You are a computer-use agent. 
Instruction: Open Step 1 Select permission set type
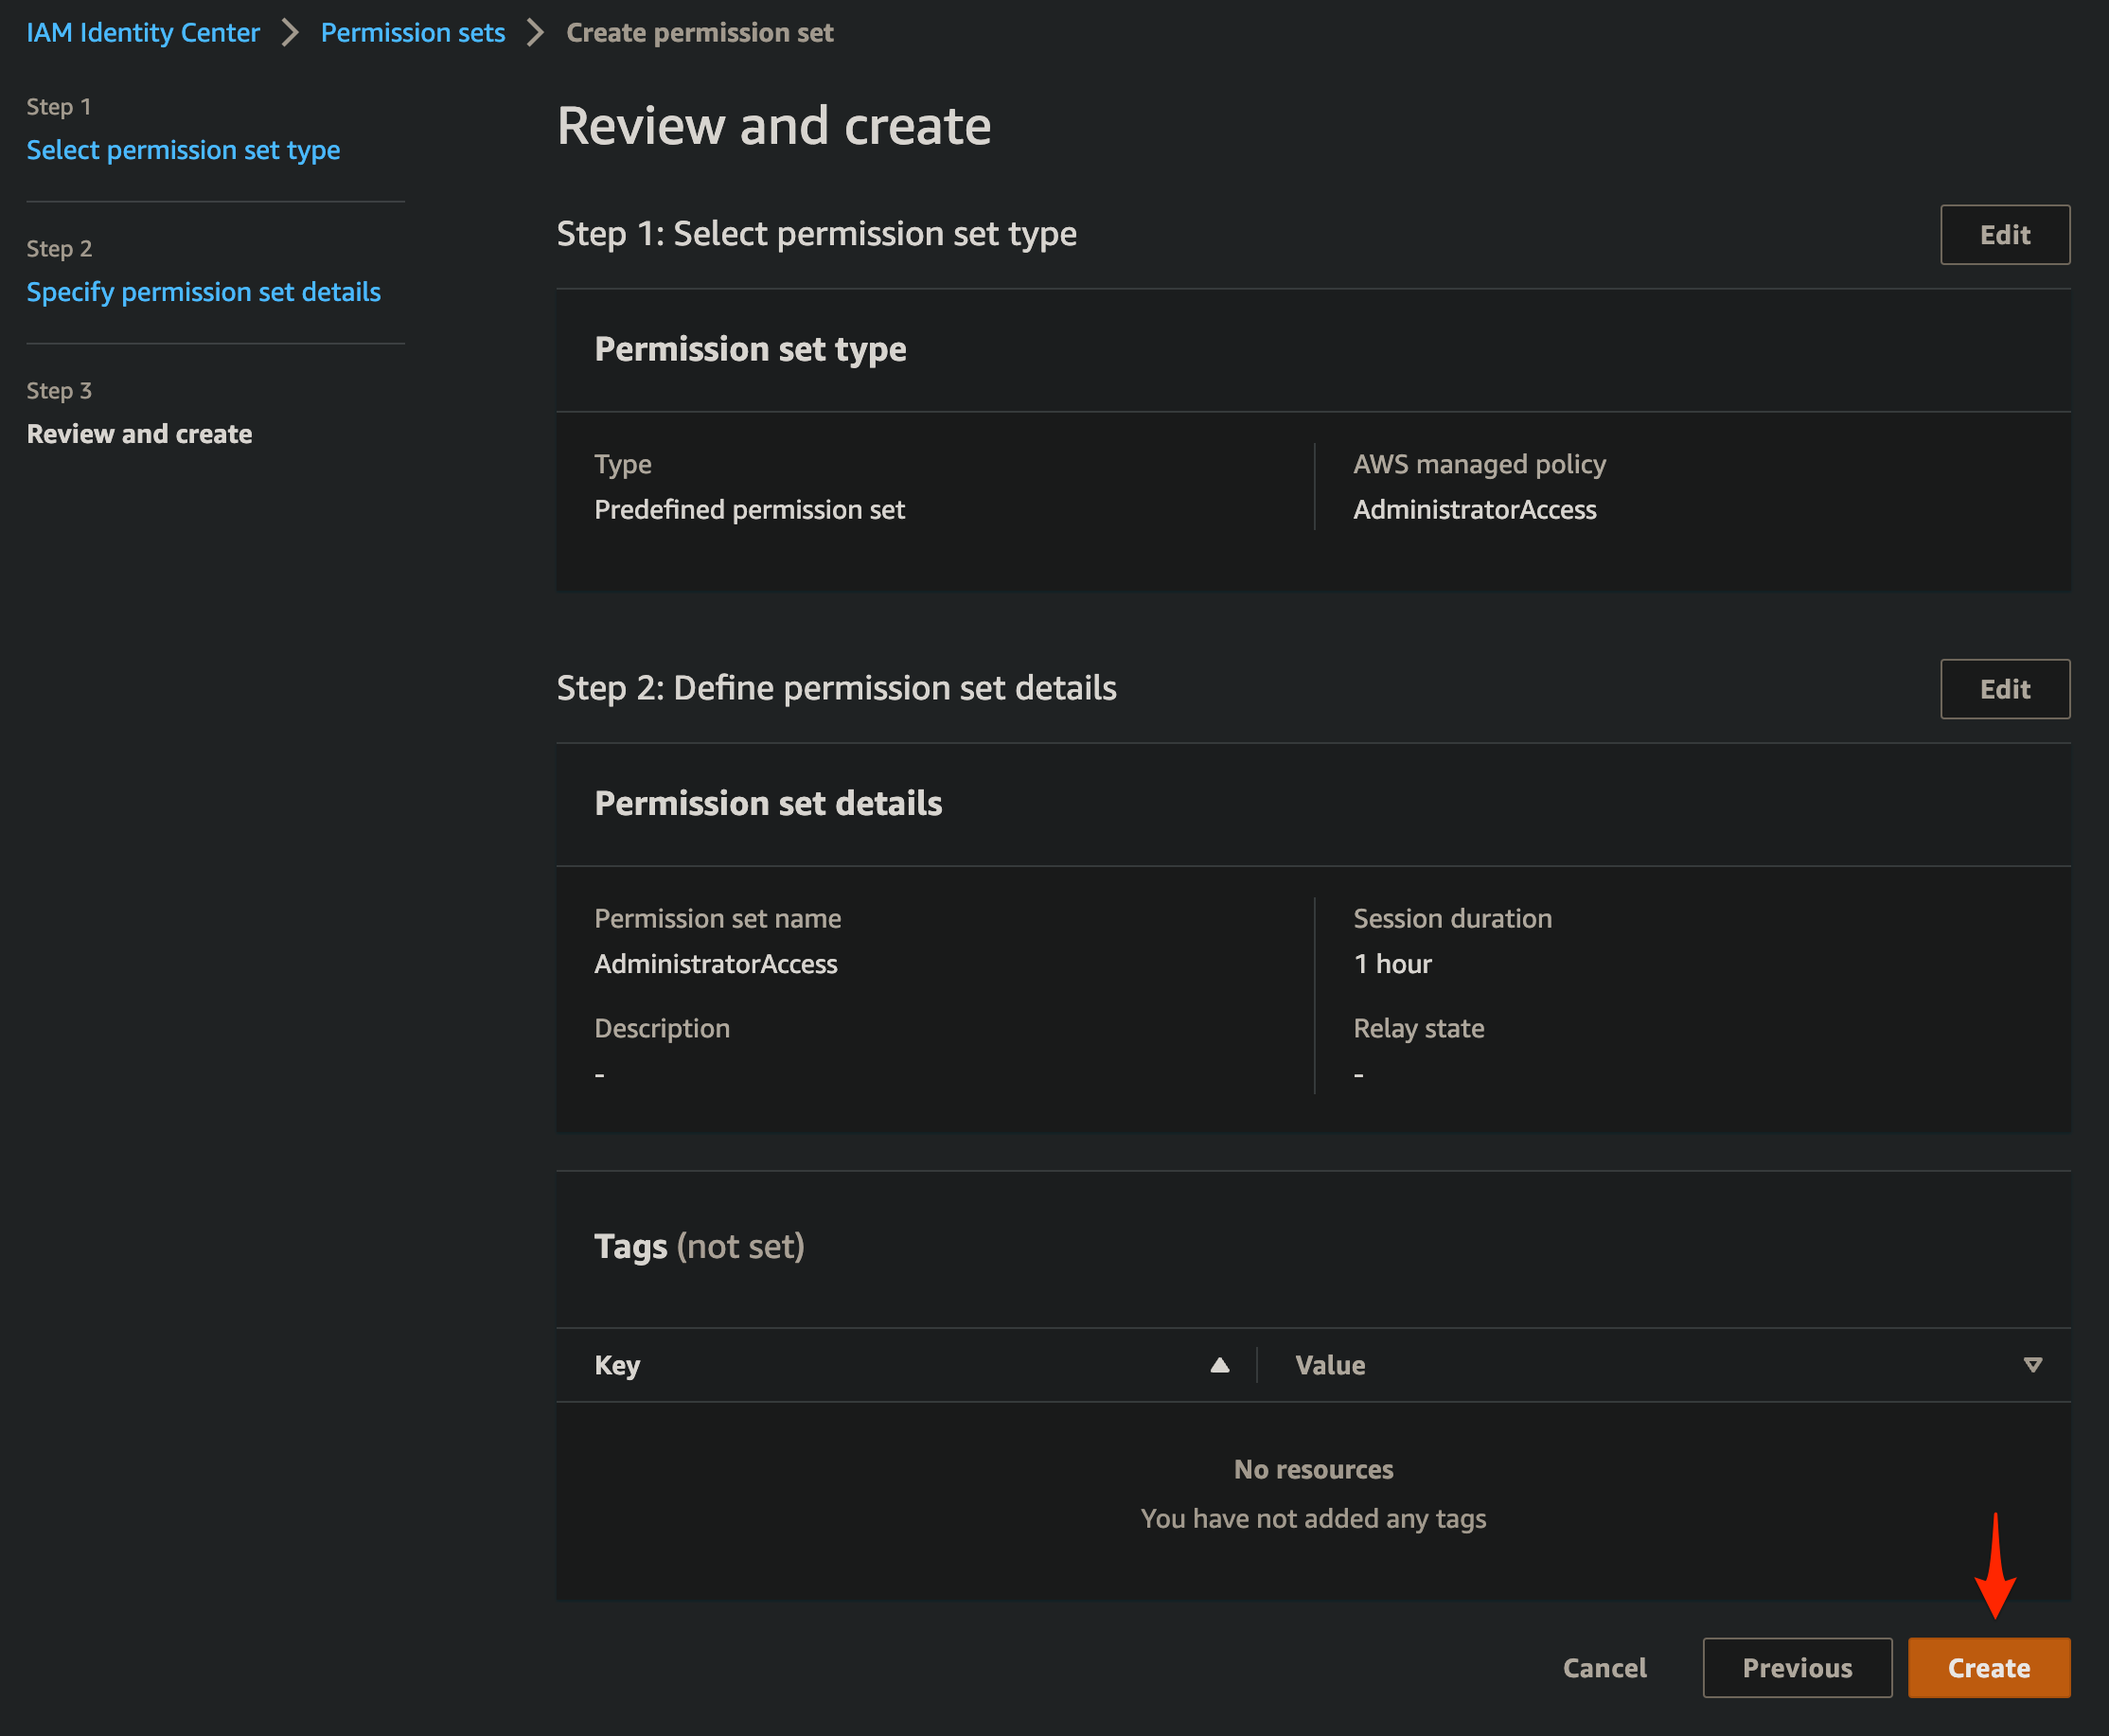coord(183,150)
